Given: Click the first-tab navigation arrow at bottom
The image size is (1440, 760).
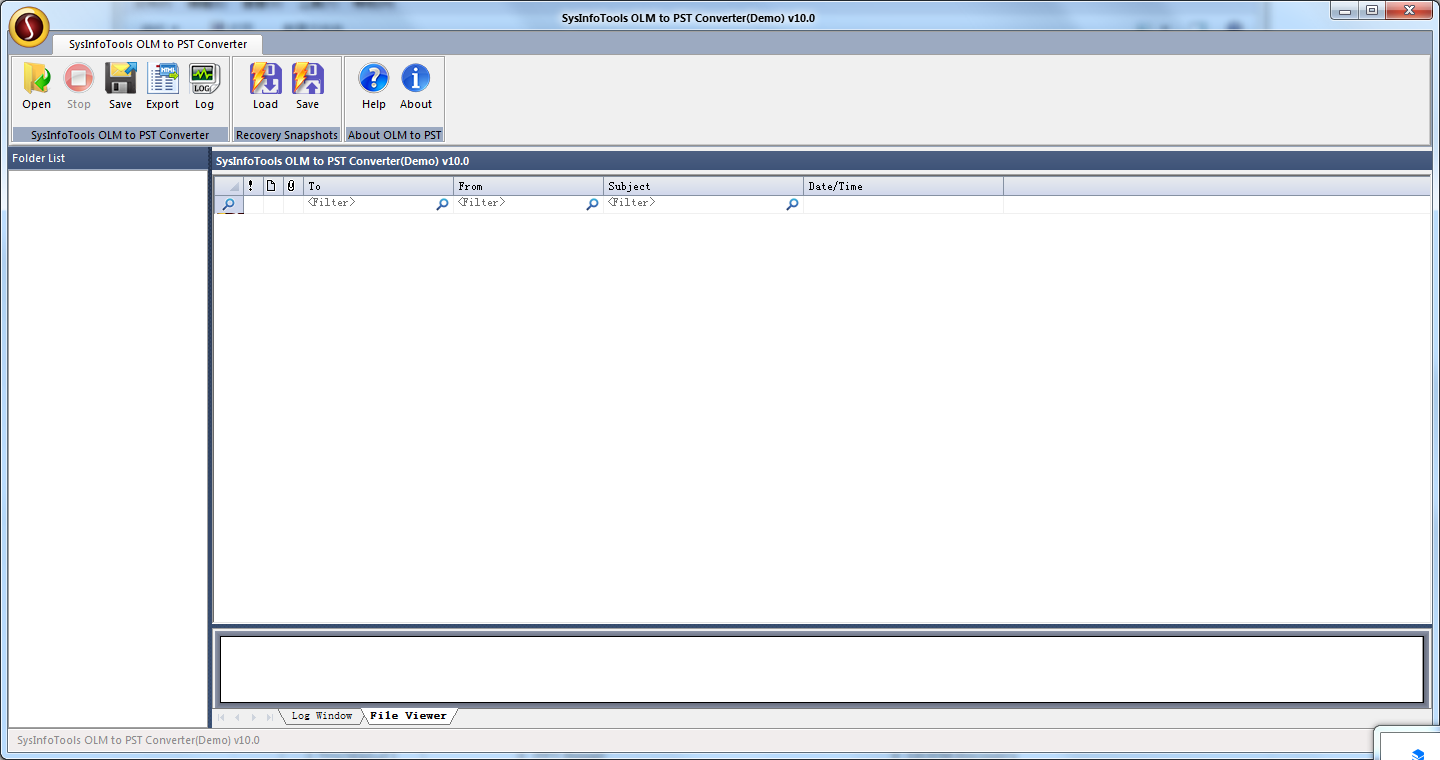Looking at the screenshot, I should pos(221,717).
